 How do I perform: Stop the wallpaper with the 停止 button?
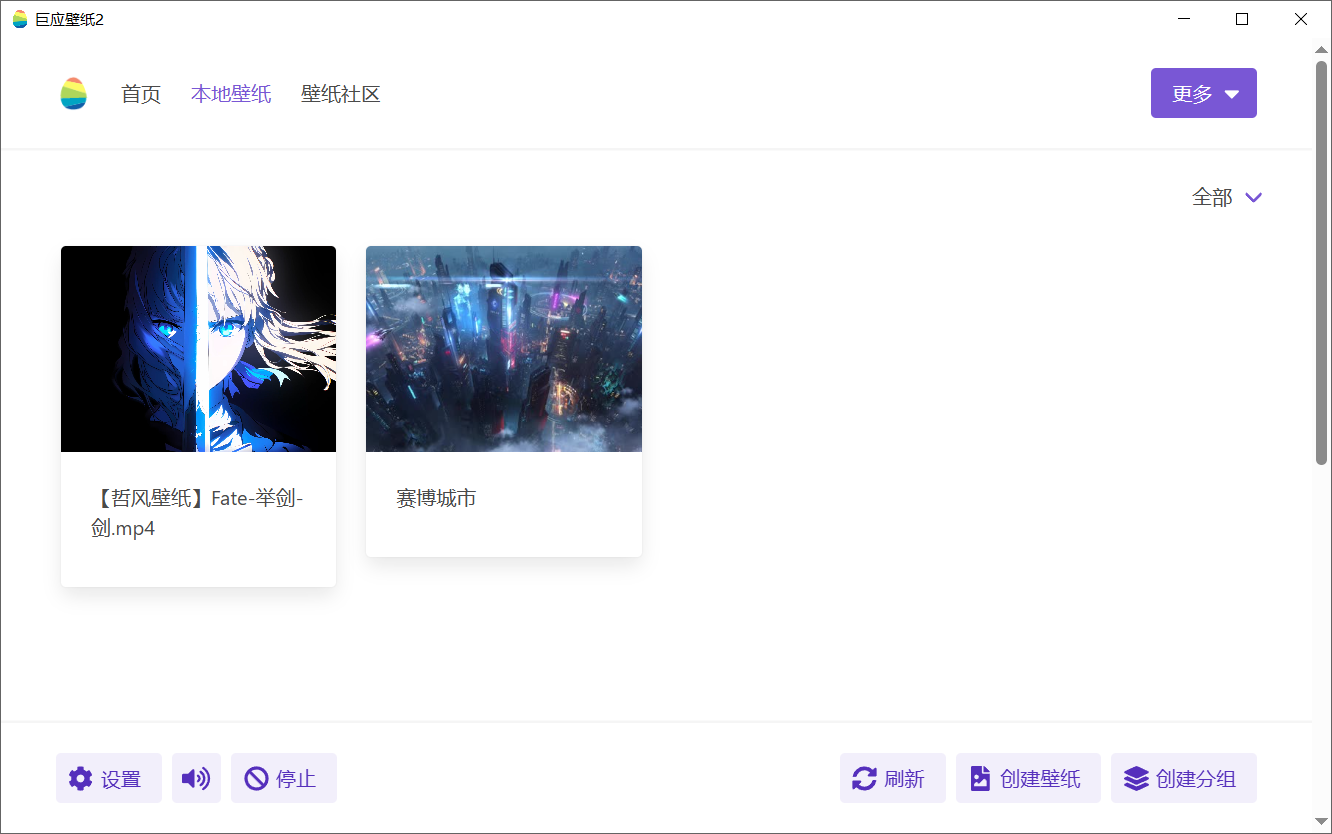click(x=284, y=778)
